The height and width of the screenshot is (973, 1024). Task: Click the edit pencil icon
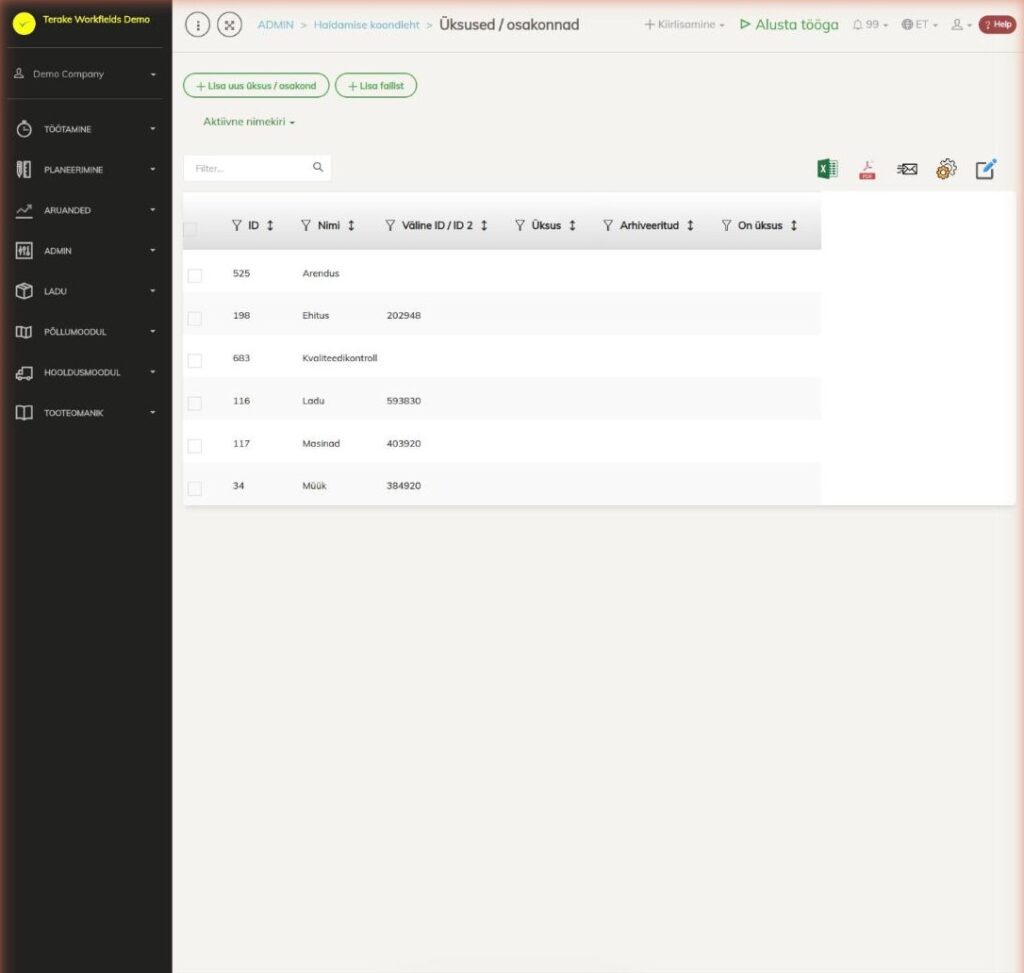coord(986,169)
